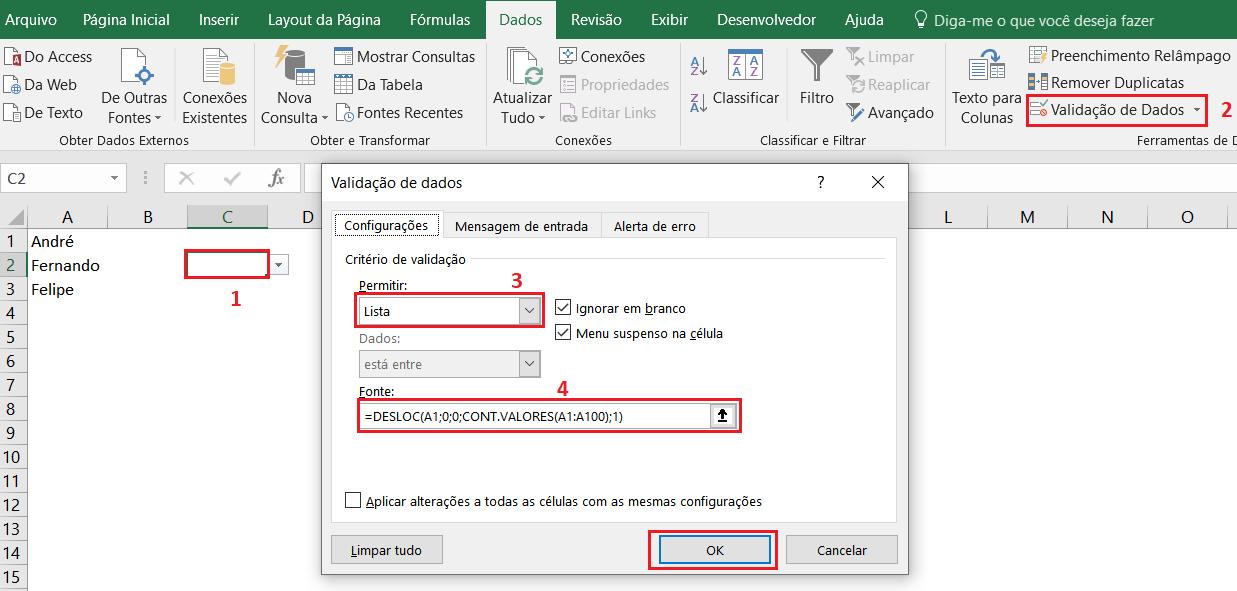Screen dimensions: 1237x591
Task: Click the Da Tabela icon
Action: (x=344, y=85)
